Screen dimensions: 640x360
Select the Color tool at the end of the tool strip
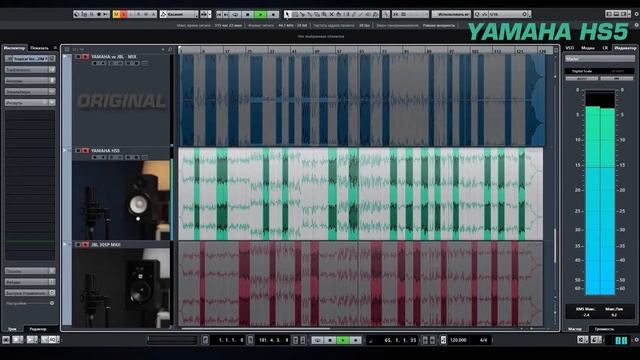coord(375,14)
